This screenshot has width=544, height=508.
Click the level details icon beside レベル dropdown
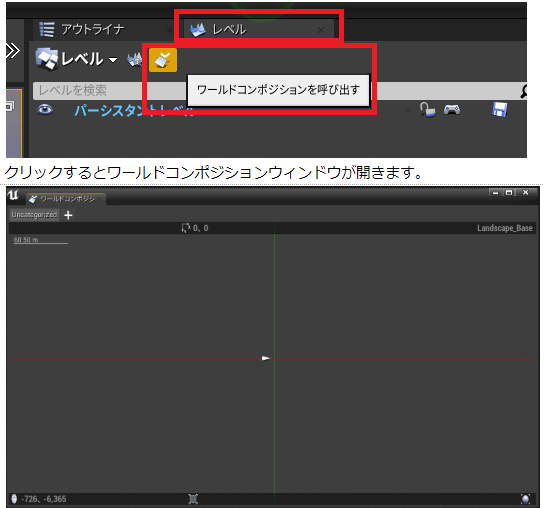pos(135,60)
